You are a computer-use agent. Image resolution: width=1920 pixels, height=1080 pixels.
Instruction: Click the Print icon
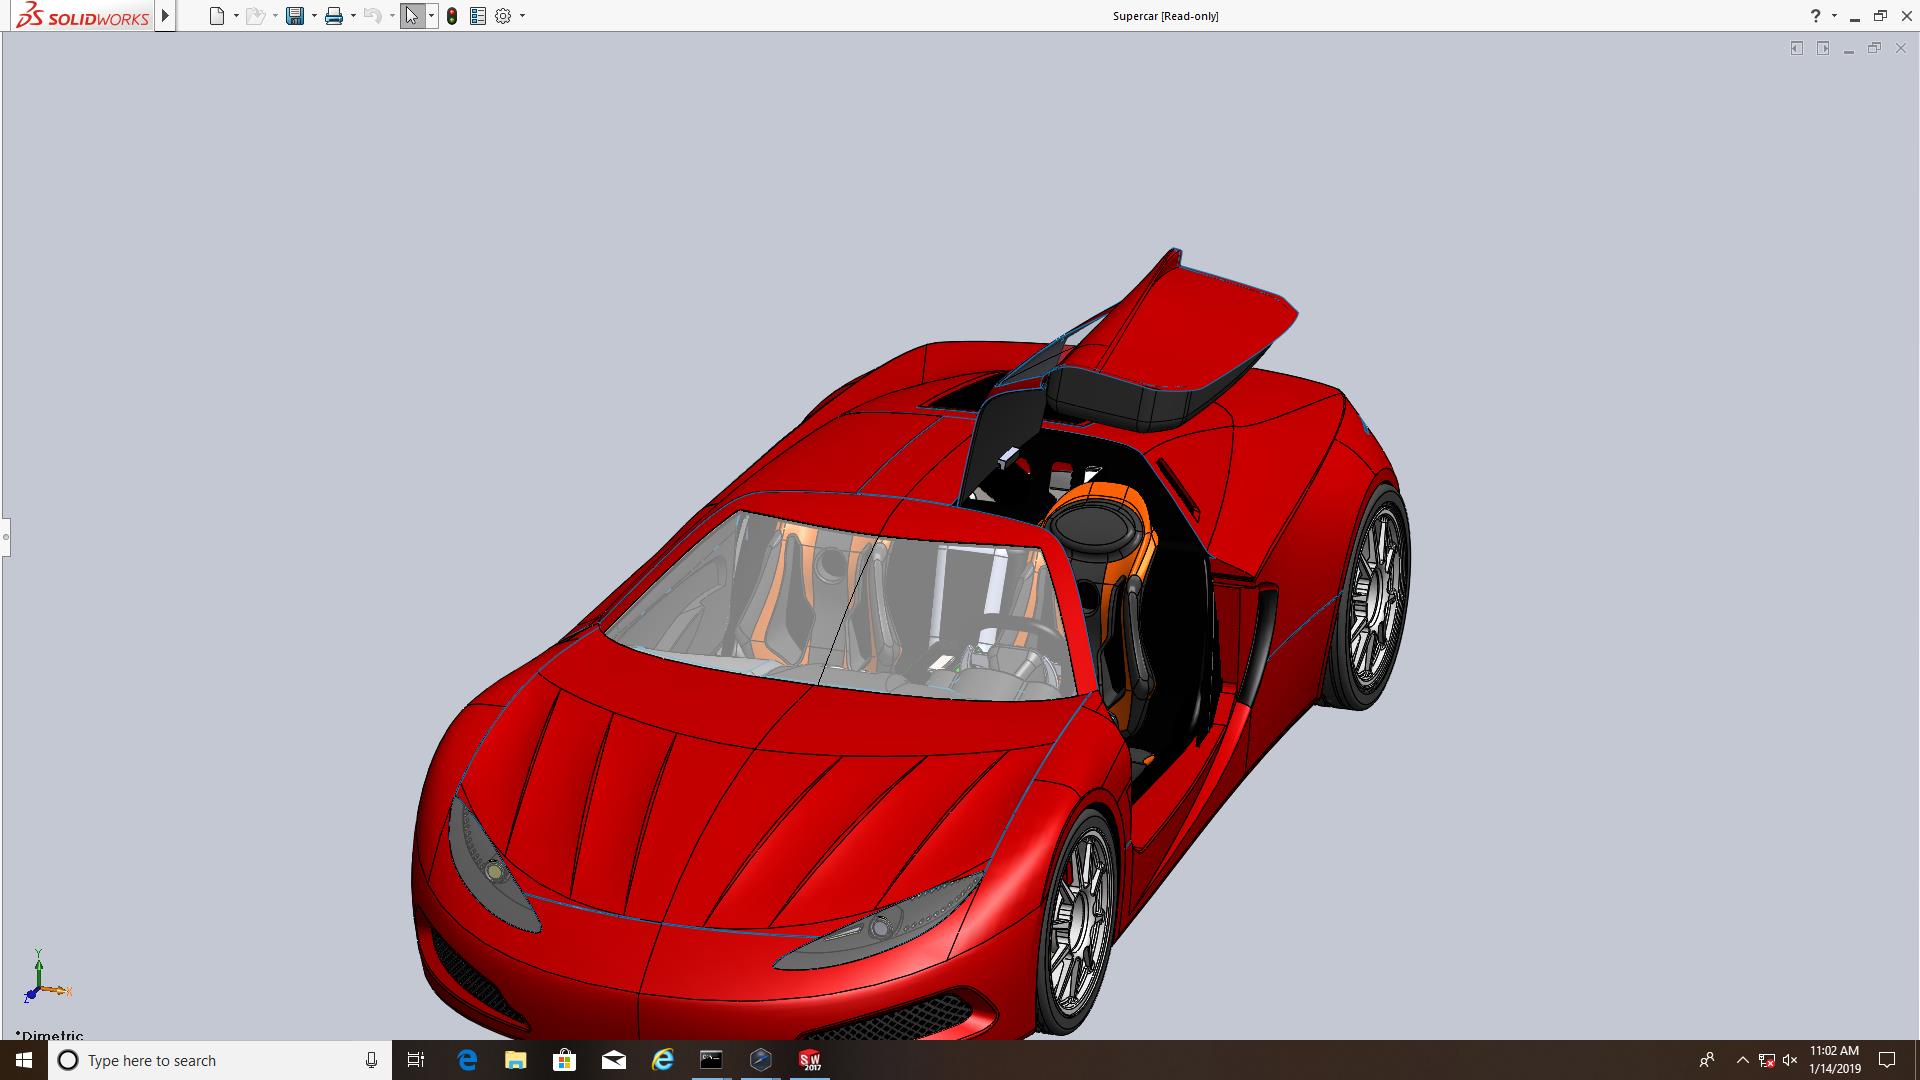(334, 16)
